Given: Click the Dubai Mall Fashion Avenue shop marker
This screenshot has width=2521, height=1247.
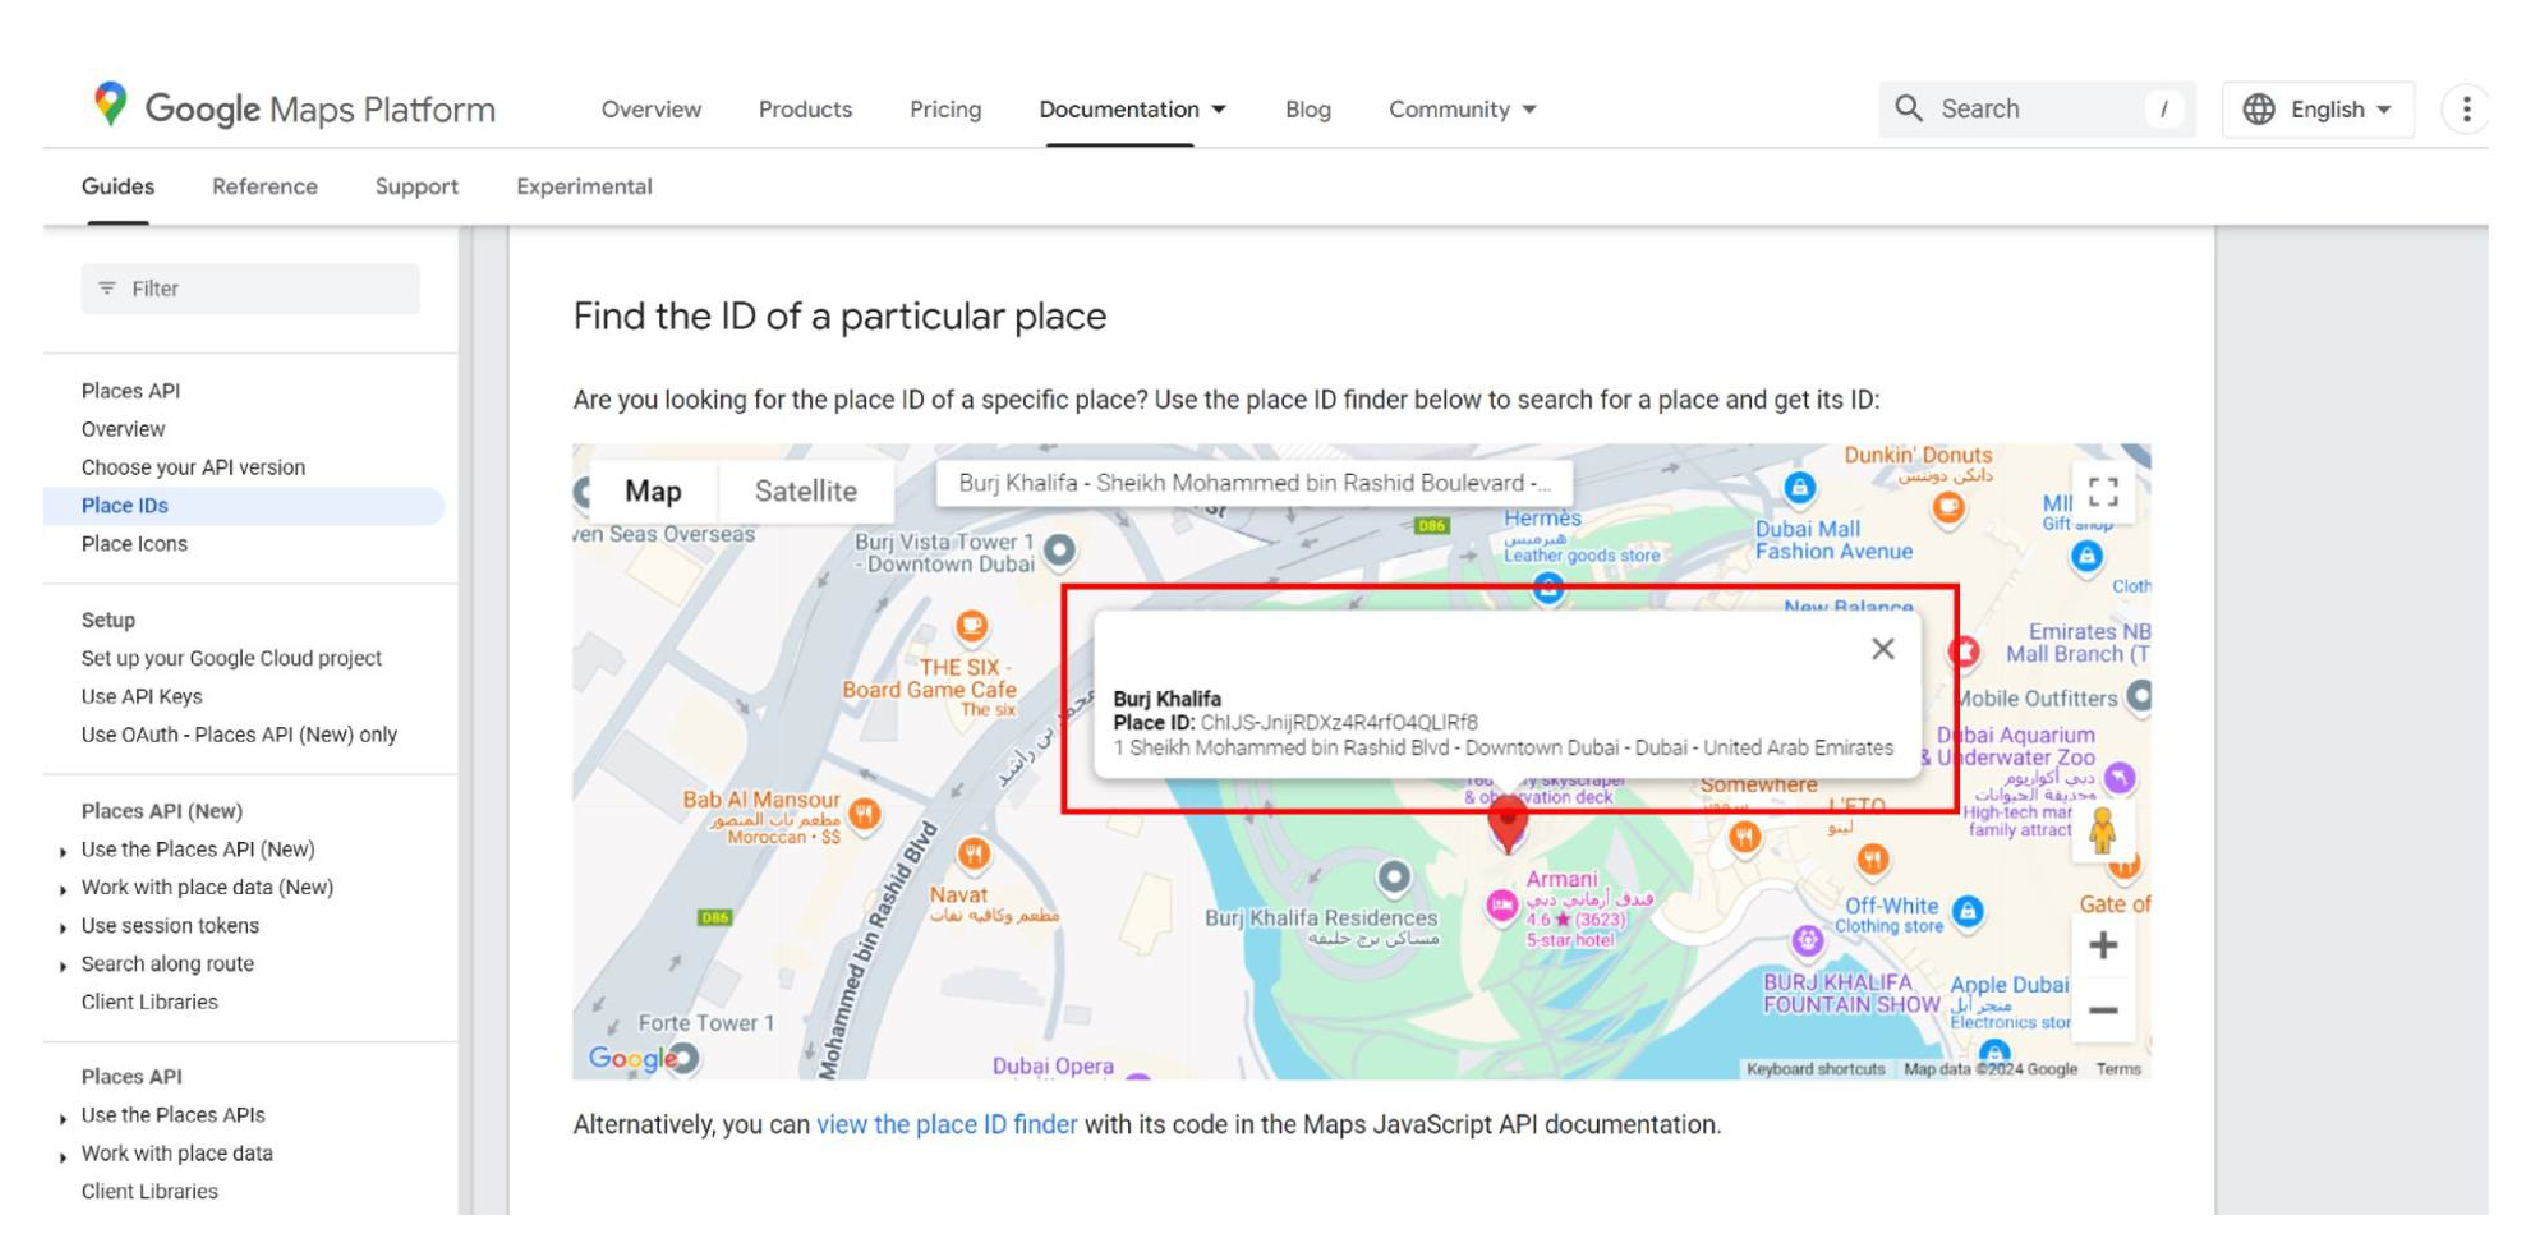Looking at the screenshot, I should click(1799, 488).
